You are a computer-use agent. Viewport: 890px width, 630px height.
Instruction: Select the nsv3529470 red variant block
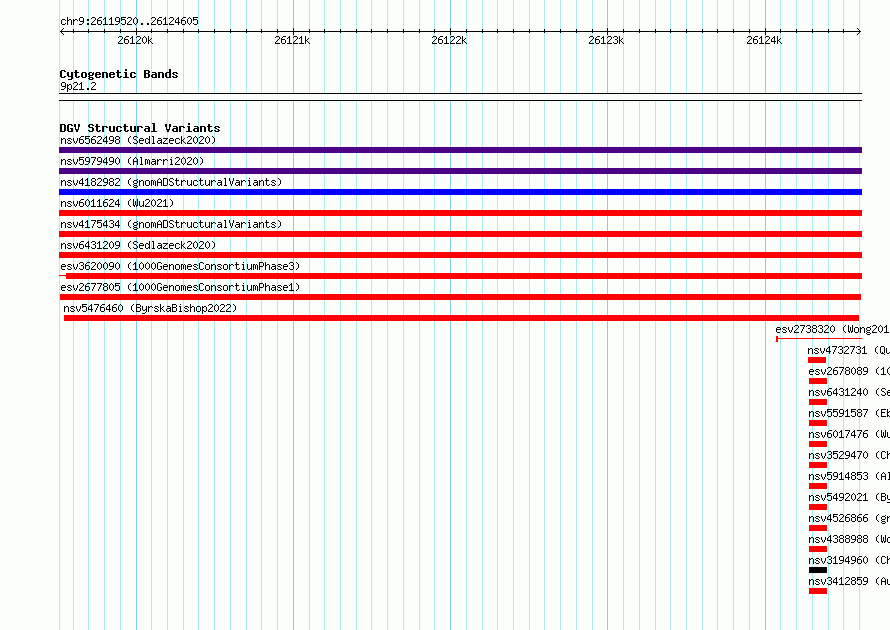coord(818,465)
